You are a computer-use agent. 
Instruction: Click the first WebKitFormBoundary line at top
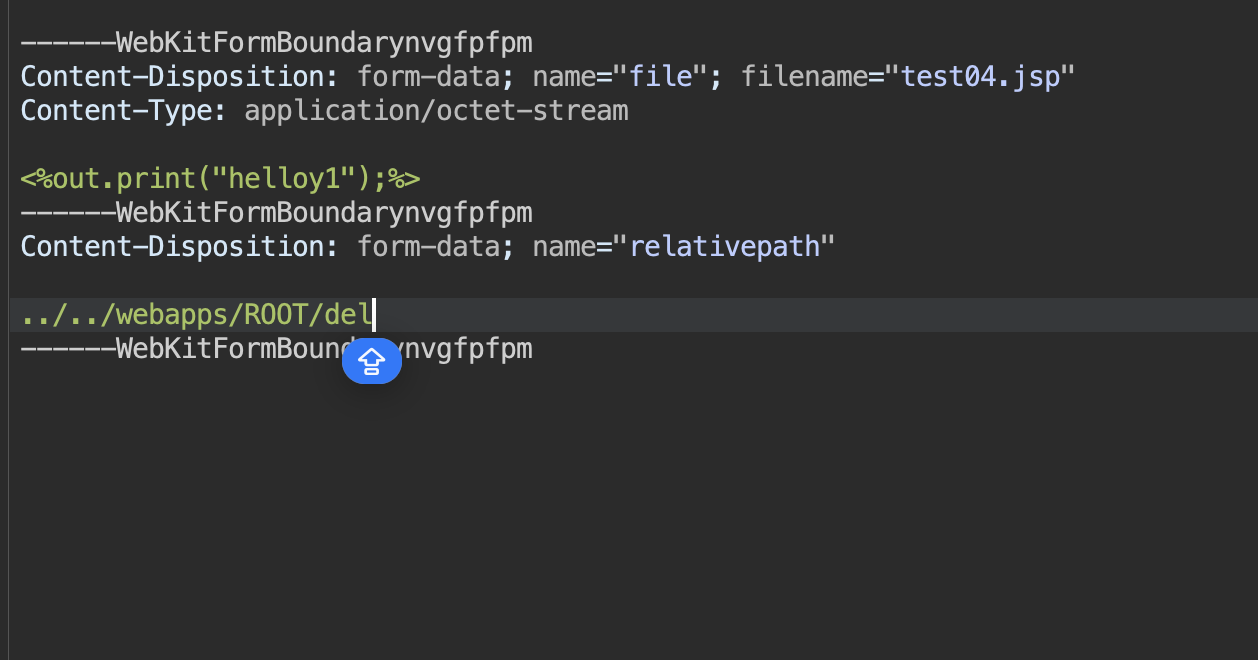276,43
